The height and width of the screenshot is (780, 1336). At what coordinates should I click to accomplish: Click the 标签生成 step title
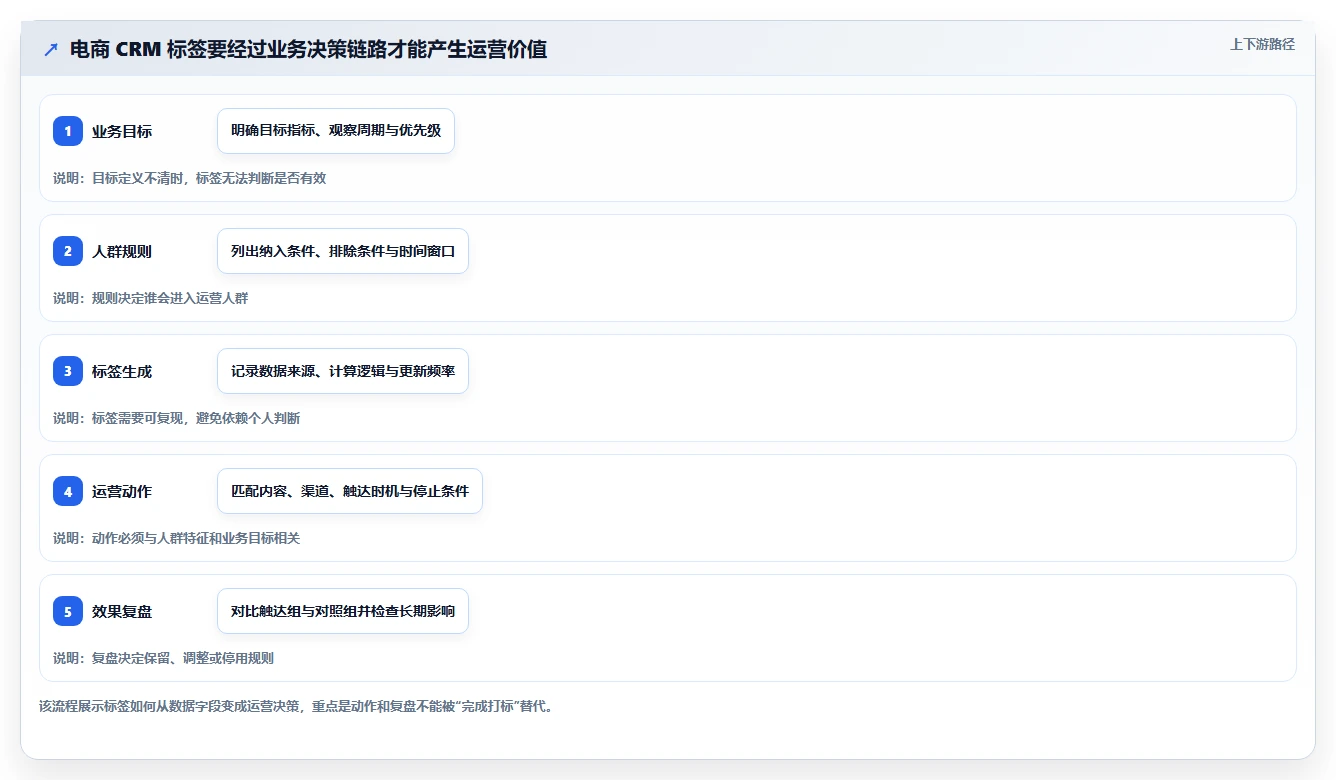pos(122,371)
